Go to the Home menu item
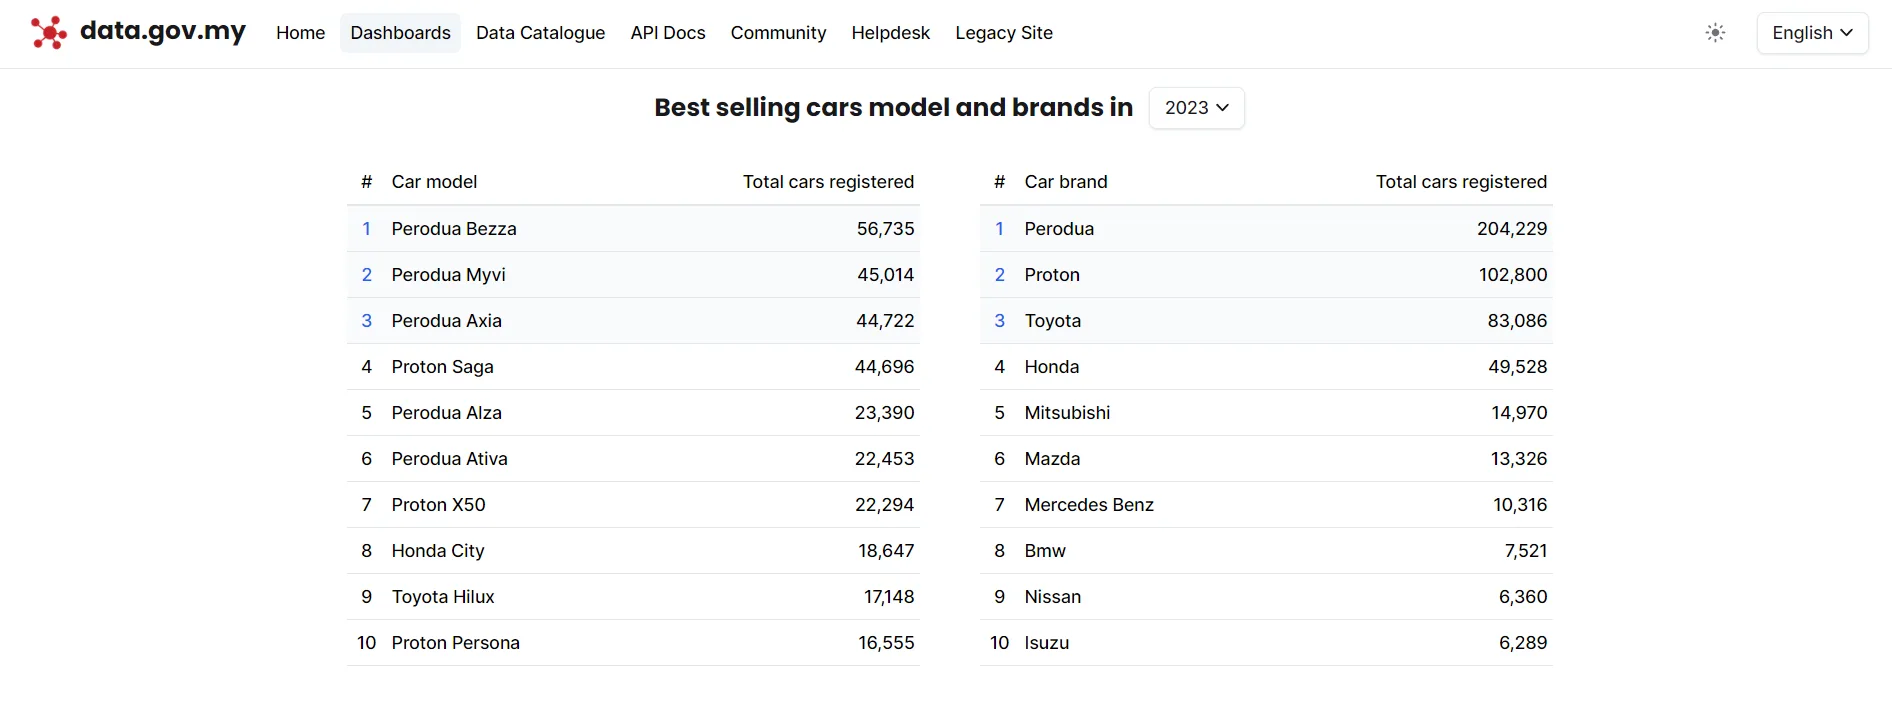The image size is (1892, 716). (x=300, y=33)
